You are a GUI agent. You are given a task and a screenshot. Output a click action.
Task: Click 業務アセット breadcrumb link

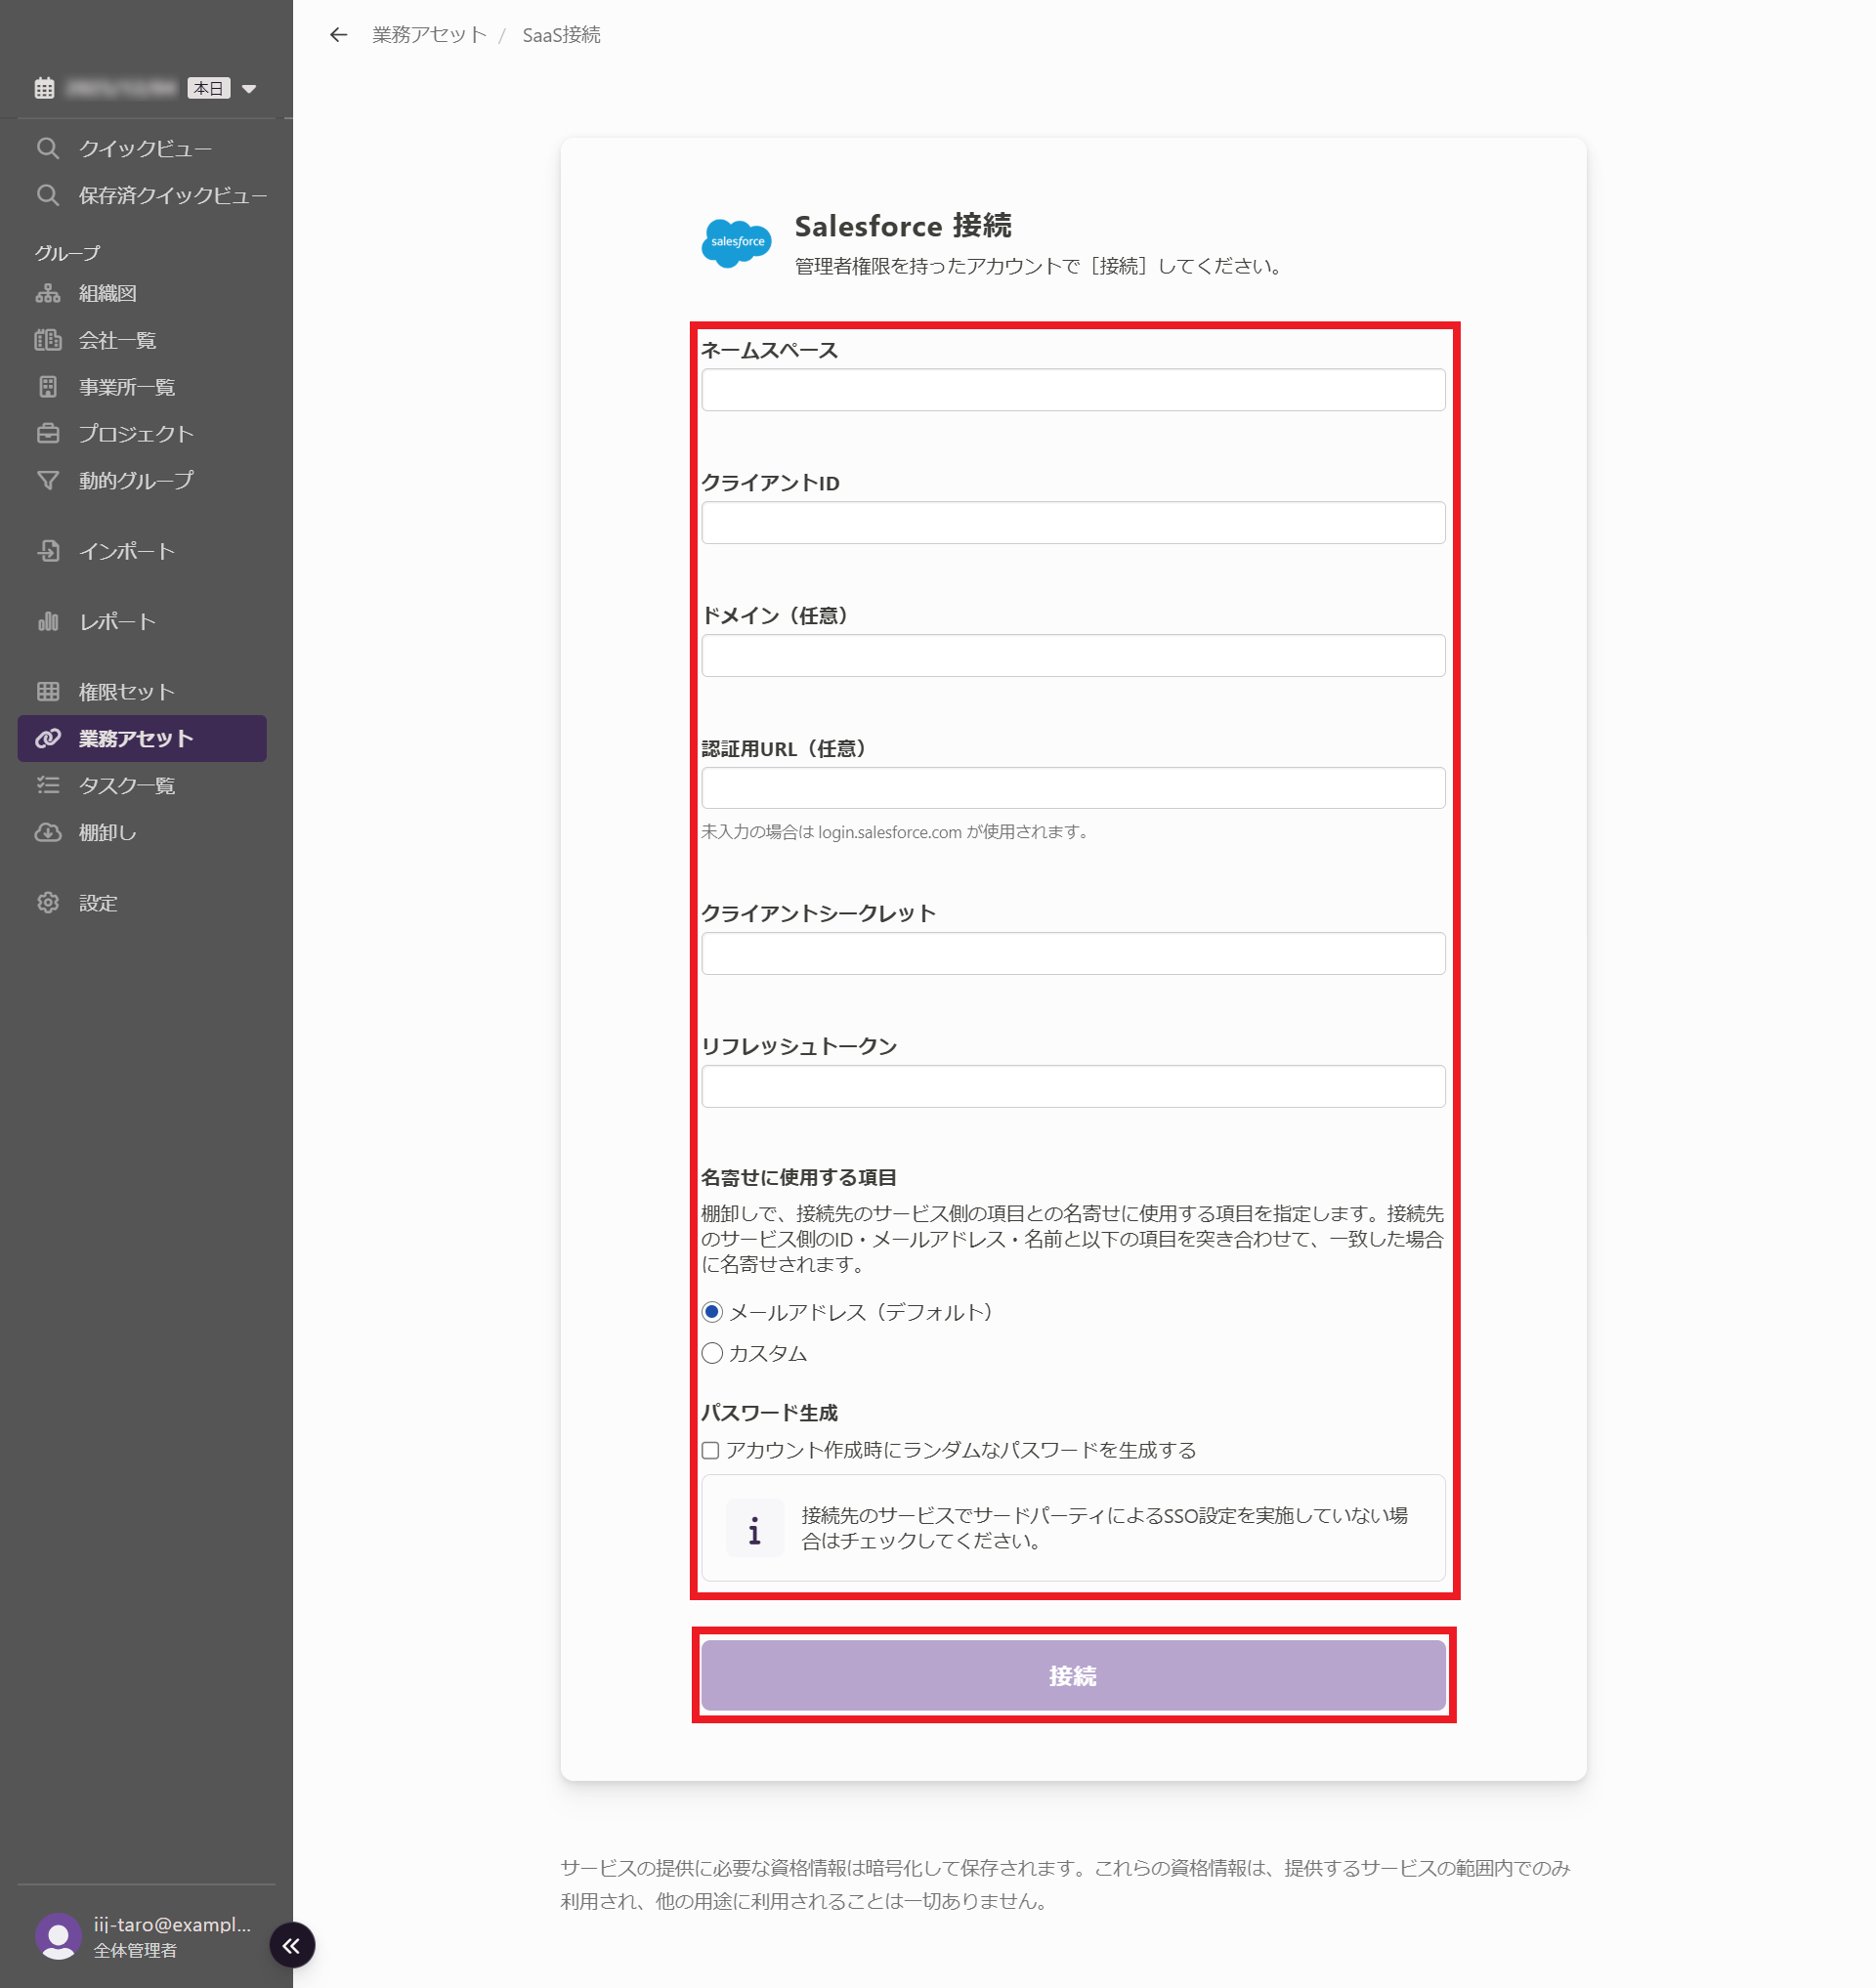pyautogui.click(x=429, y=35)
